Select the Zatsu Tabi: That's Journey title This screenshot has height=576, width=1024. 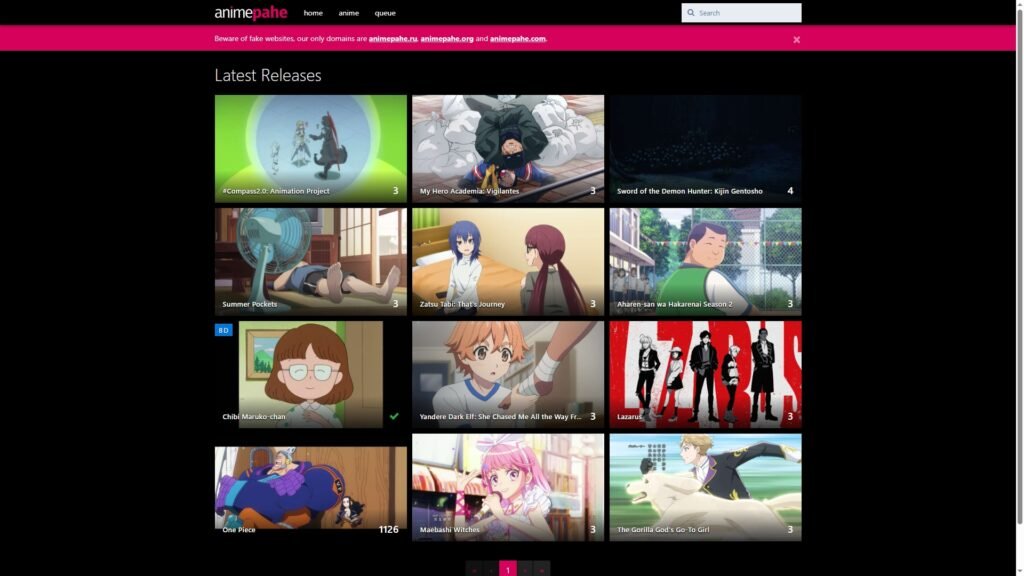462,304
